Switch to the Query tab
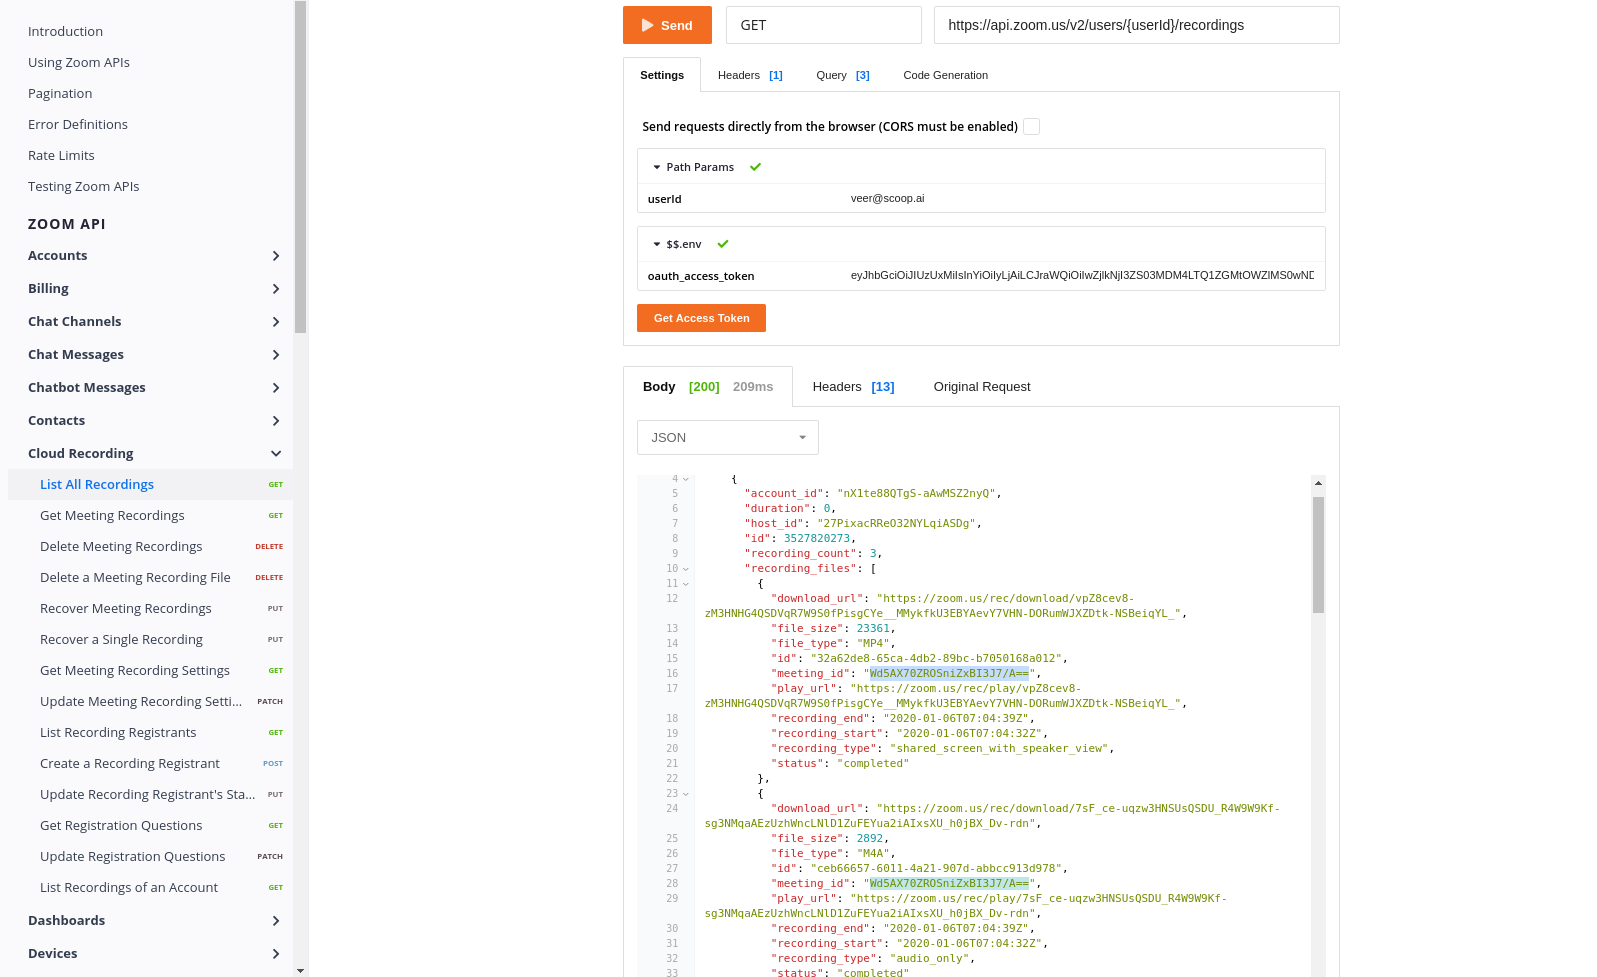The height and width of the screenshot is (977, 1597). point(842,75)
